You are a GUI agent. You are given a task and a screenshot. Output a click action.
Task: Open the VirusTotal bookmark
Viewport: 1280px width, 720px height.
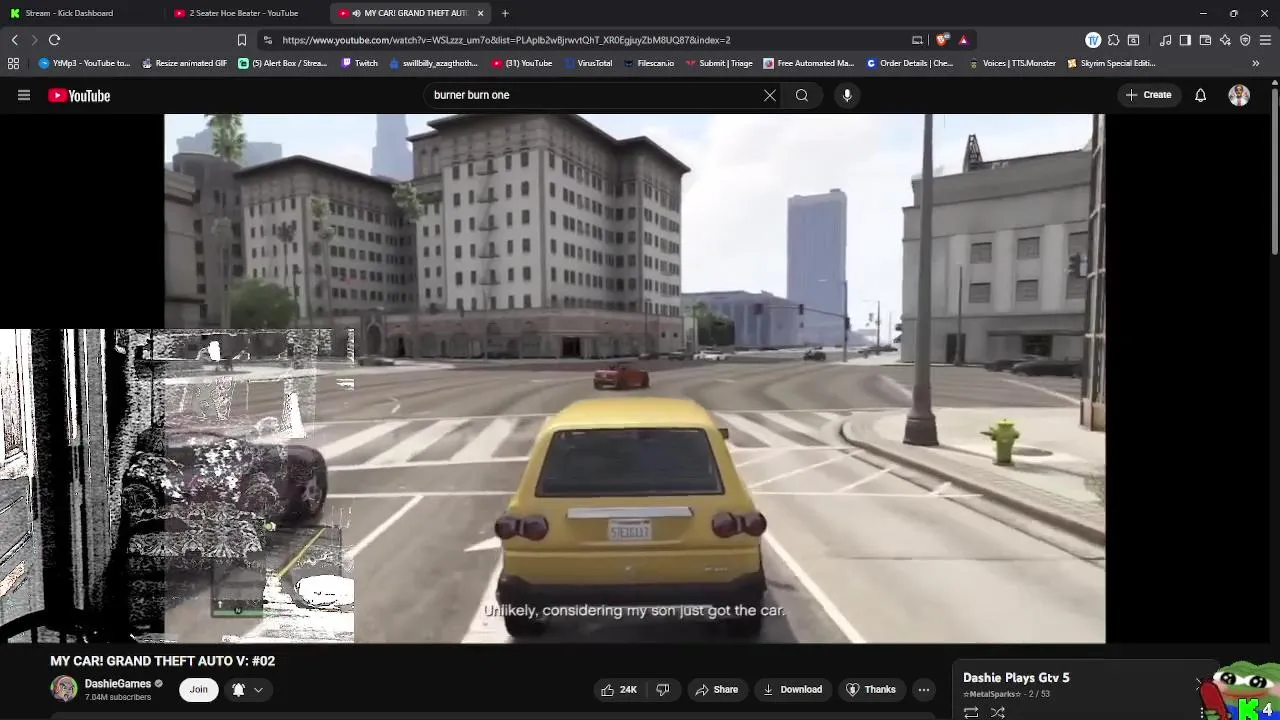[x=588, y=63]
